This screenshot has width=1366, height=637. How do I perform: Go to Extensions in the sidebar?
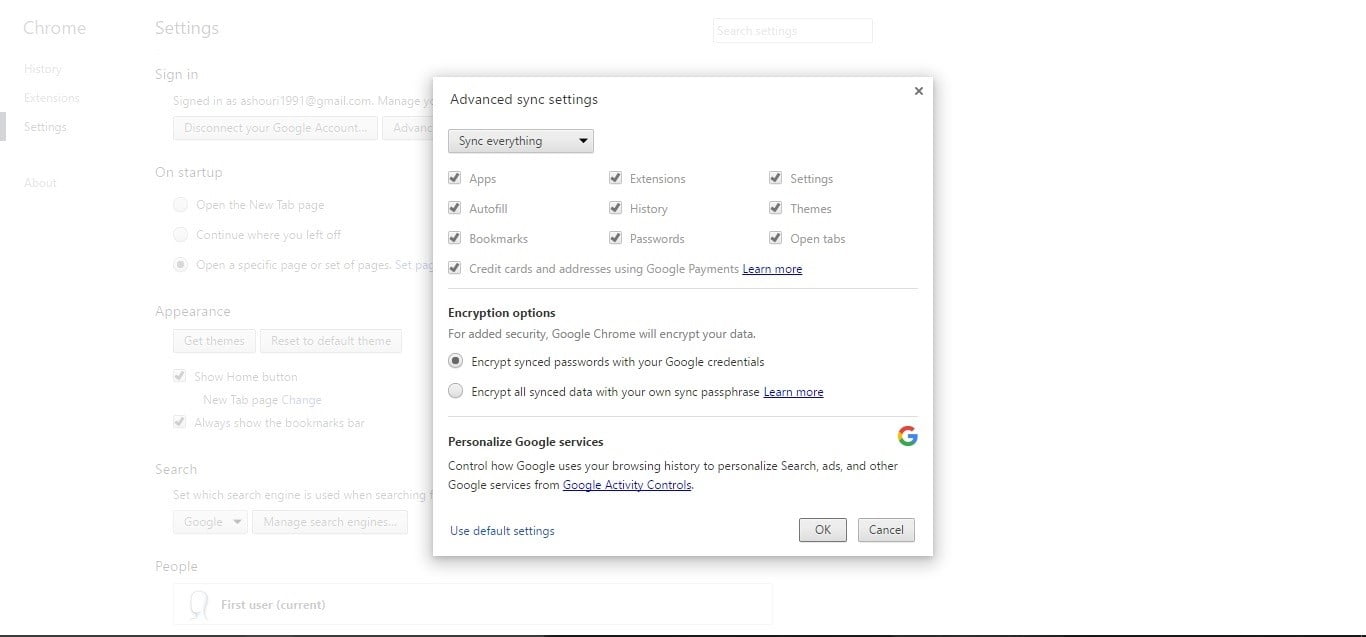point(52,98)
